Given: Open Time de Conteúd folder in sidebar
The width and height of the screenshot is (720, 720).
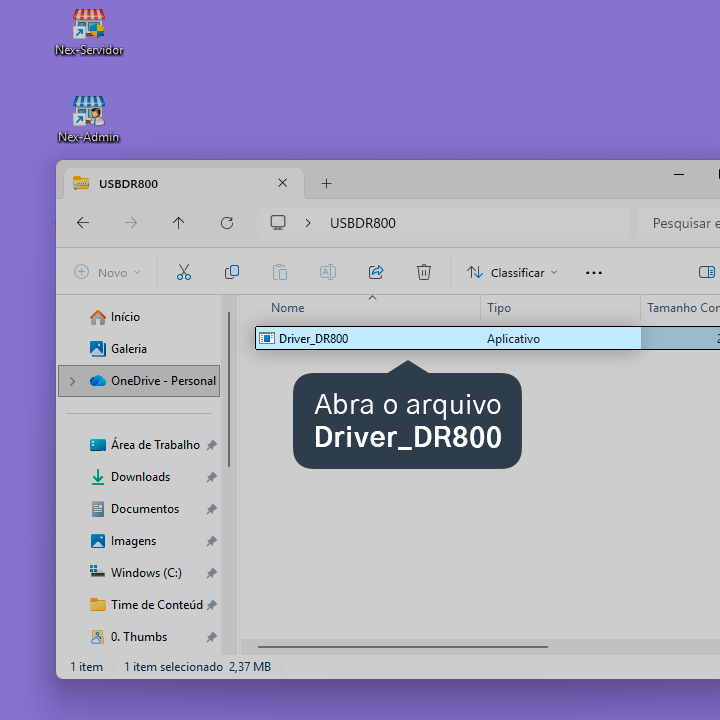Looking at the screenshot, I should (146, 605).
